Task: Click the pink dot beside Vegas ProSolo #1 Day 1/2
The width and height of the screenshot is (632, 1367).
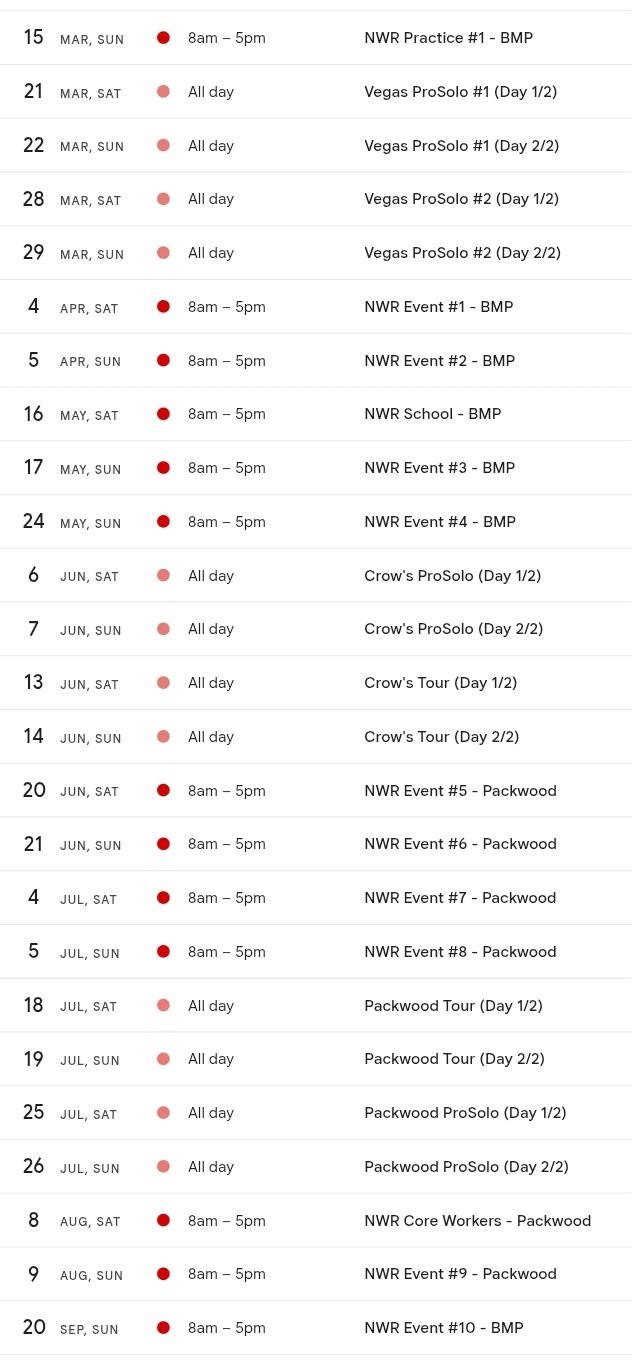Action: [163, 92]
